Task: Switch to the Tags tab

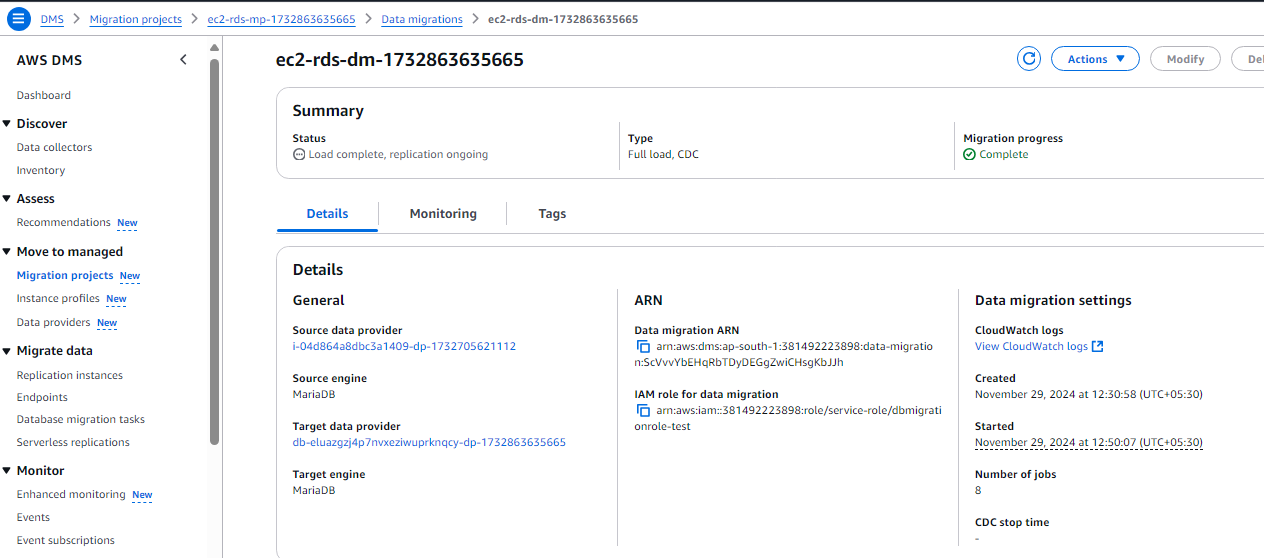Action: [552, 214]
